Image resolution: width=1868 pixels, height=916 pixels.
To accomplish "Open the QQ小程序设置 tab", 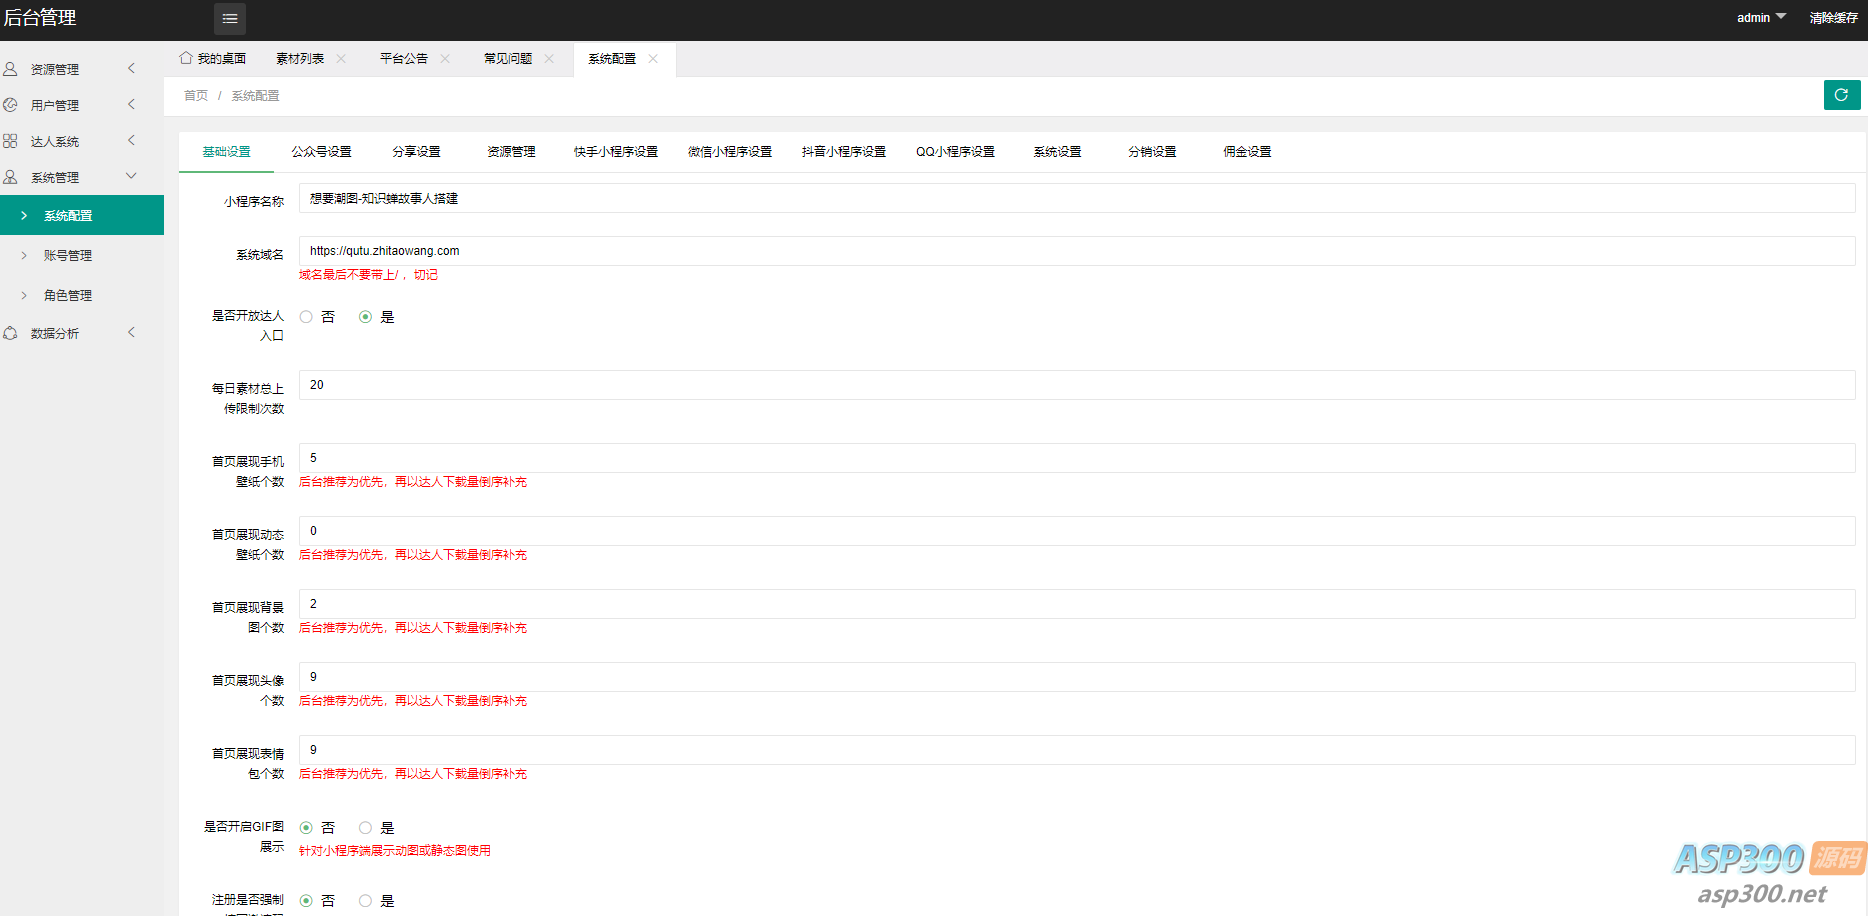I will [955, 152].
